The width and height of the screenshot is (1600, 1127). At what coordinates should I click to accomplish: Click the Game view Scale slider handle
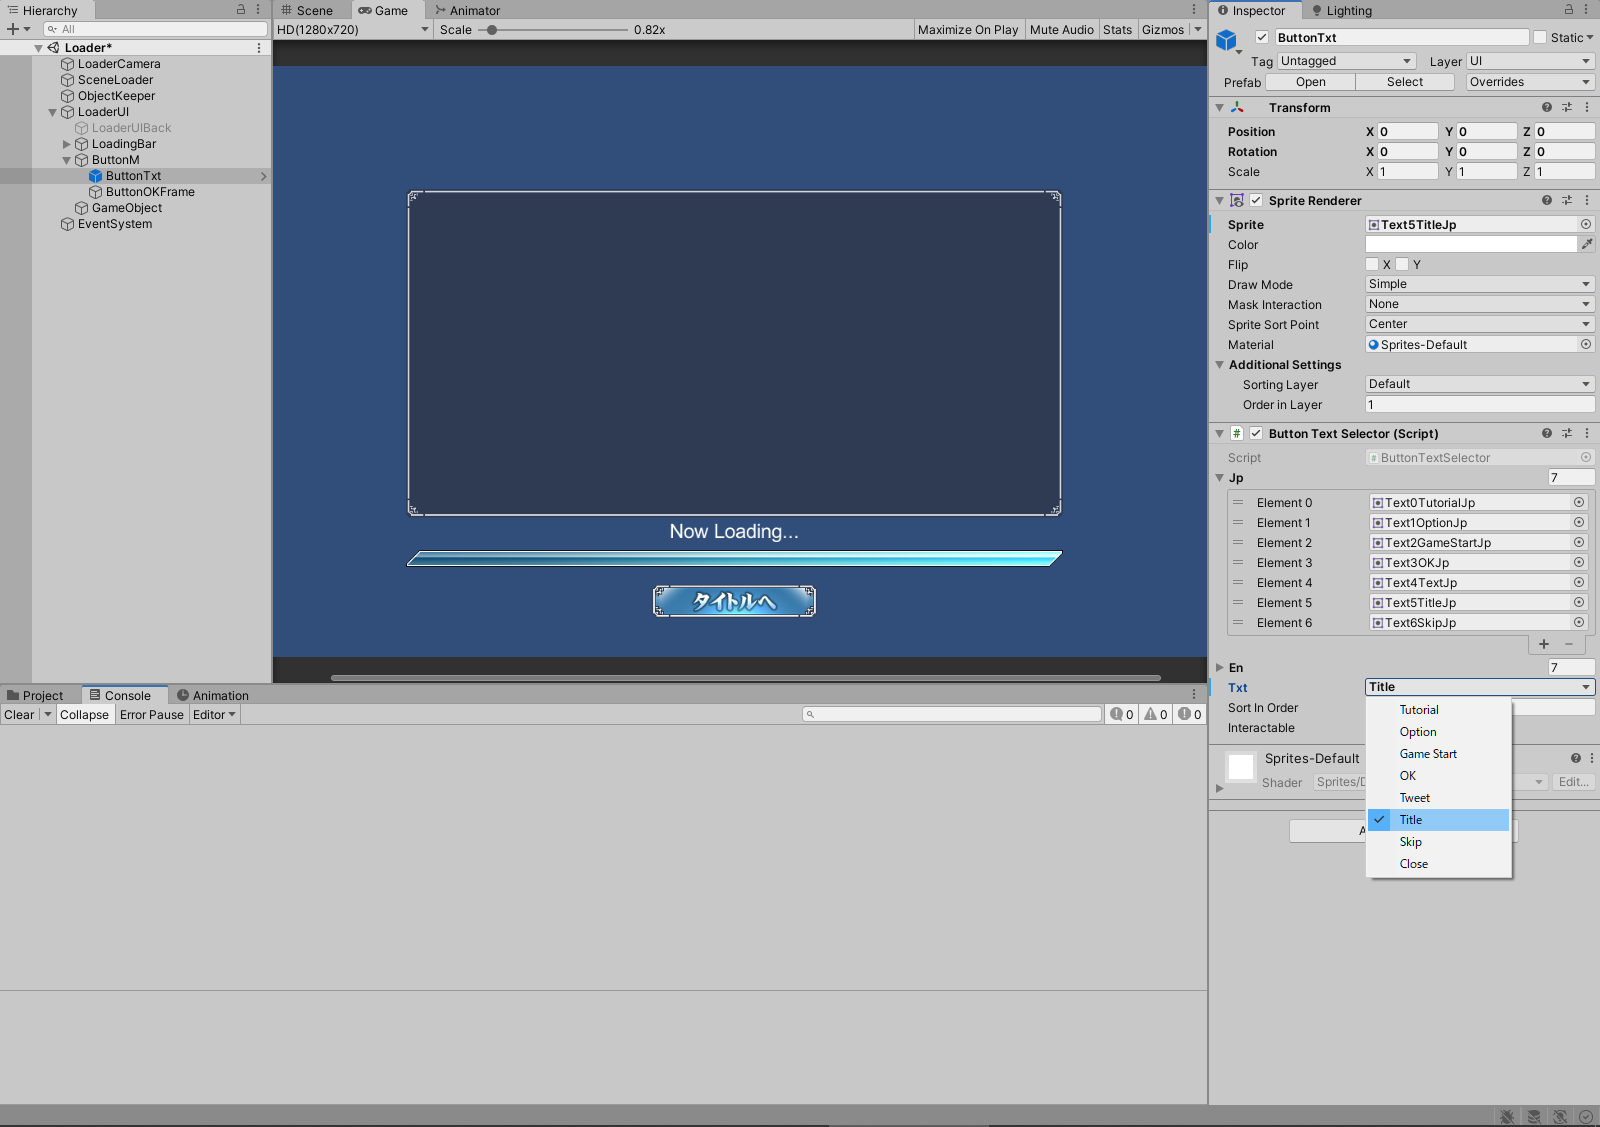tap(492, 29)
